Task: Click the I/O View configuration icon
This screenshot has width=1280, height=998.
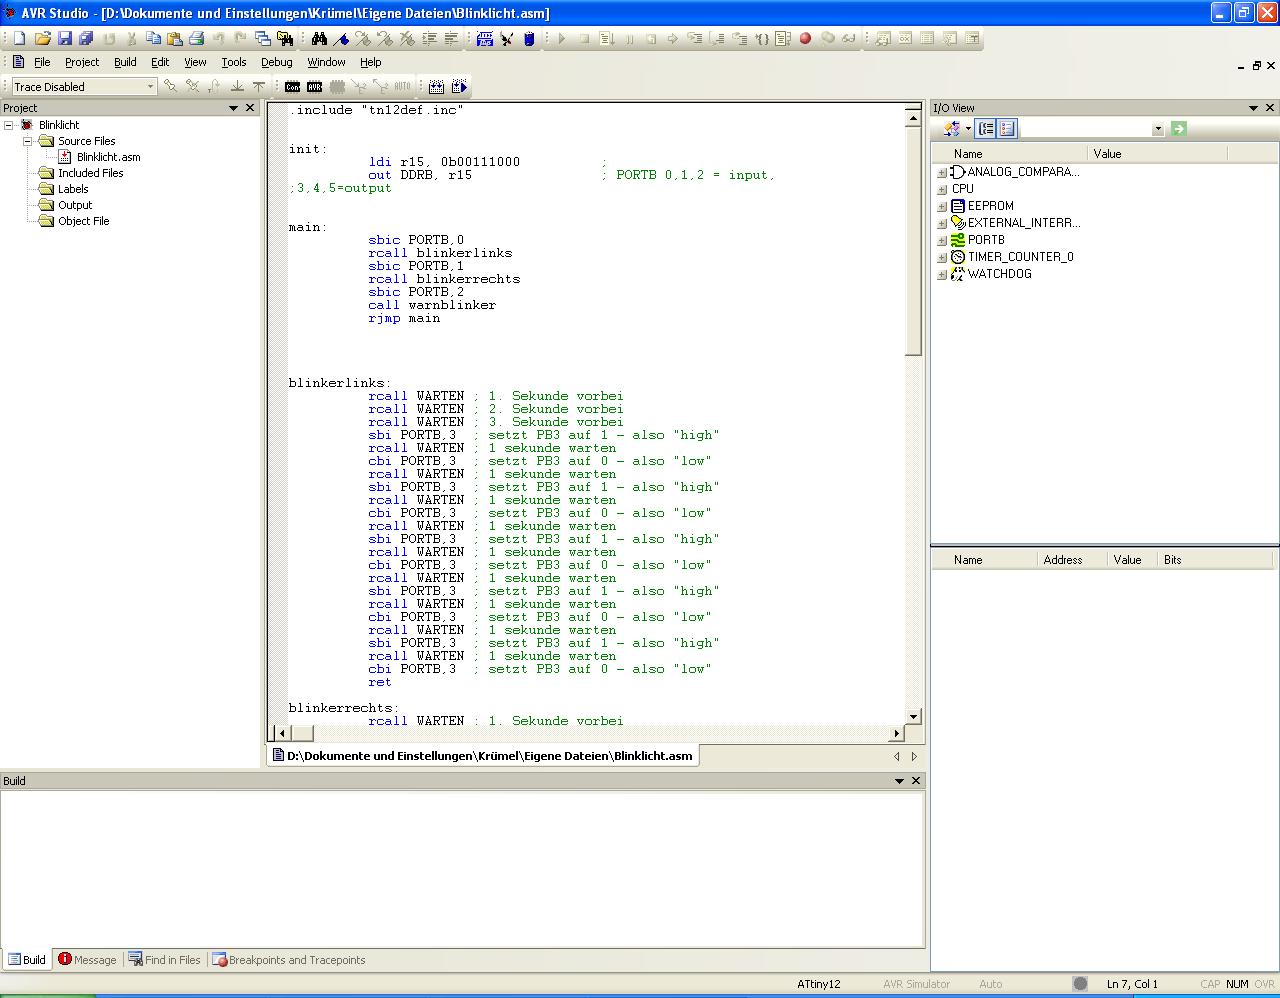Action: pos(952,129)
